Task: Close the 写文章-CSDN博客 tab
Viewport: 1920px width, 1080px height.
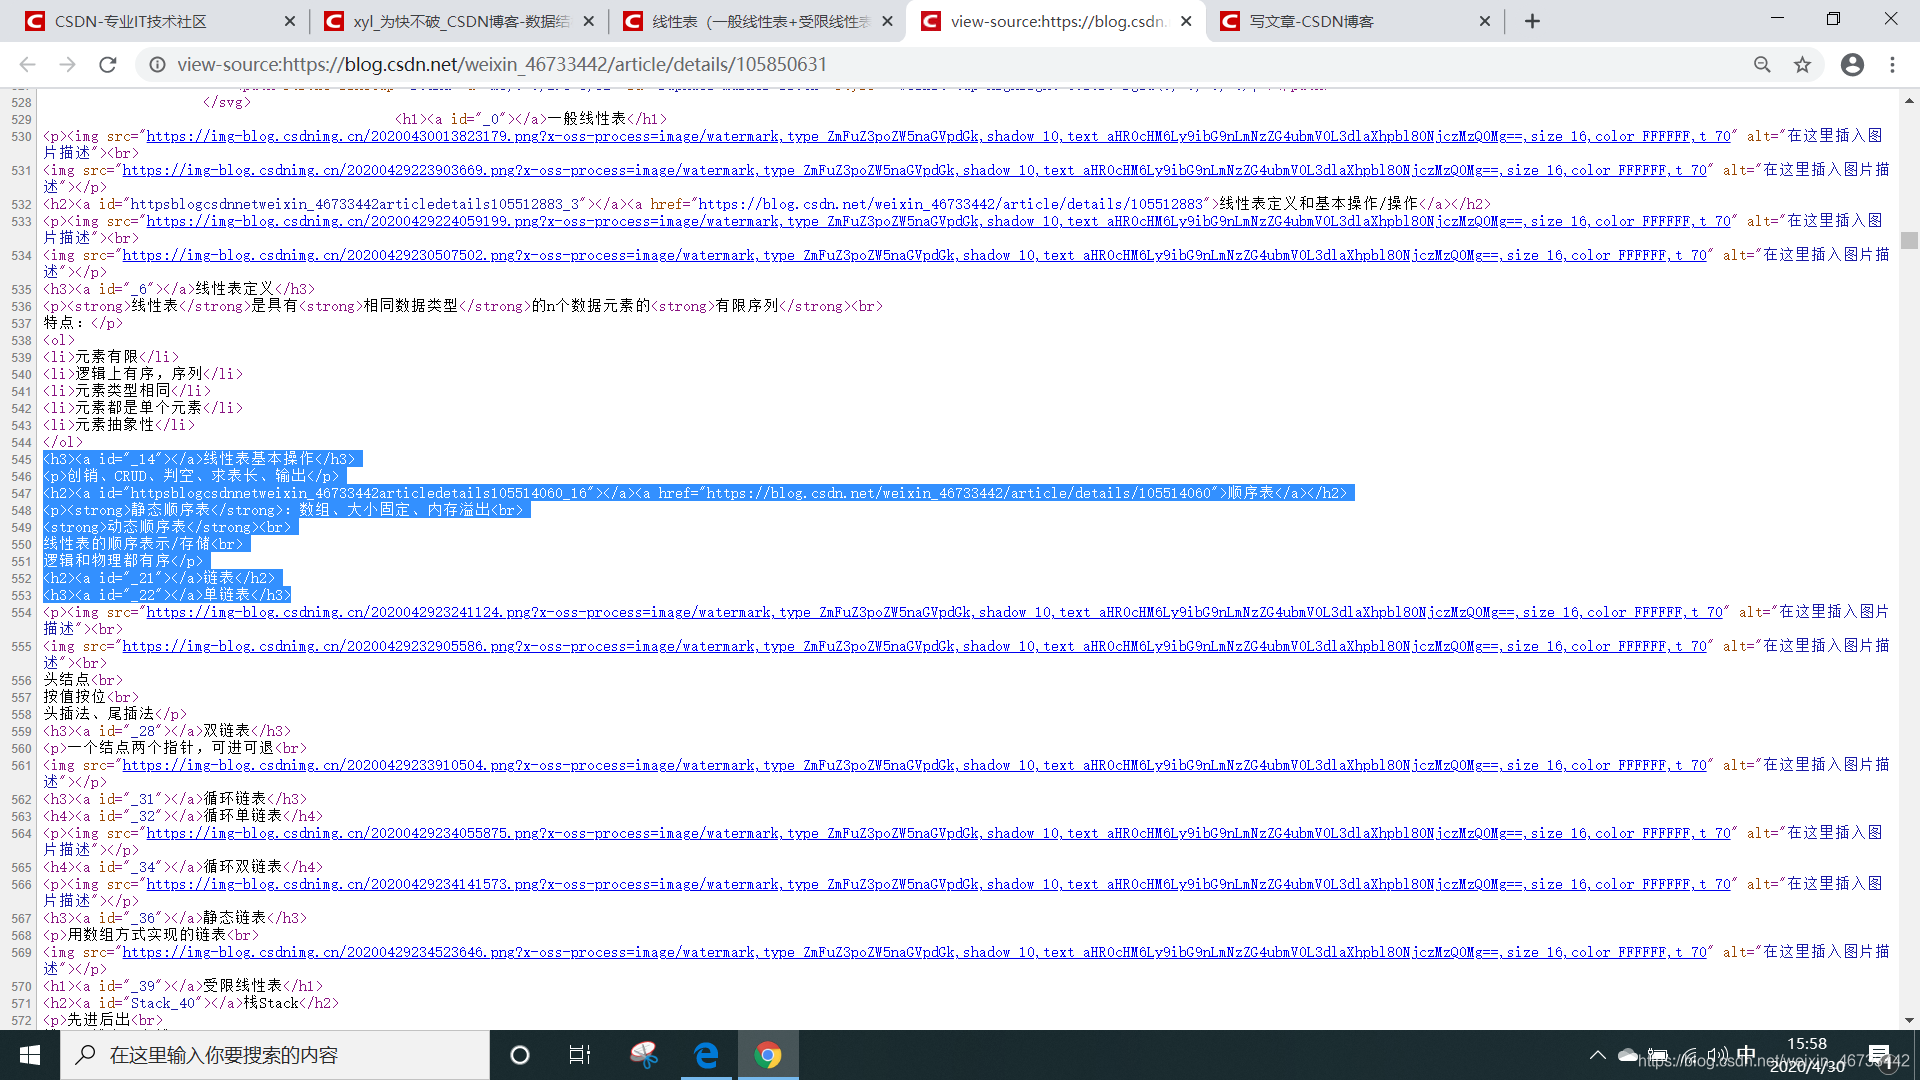Action: (1484, 21)
